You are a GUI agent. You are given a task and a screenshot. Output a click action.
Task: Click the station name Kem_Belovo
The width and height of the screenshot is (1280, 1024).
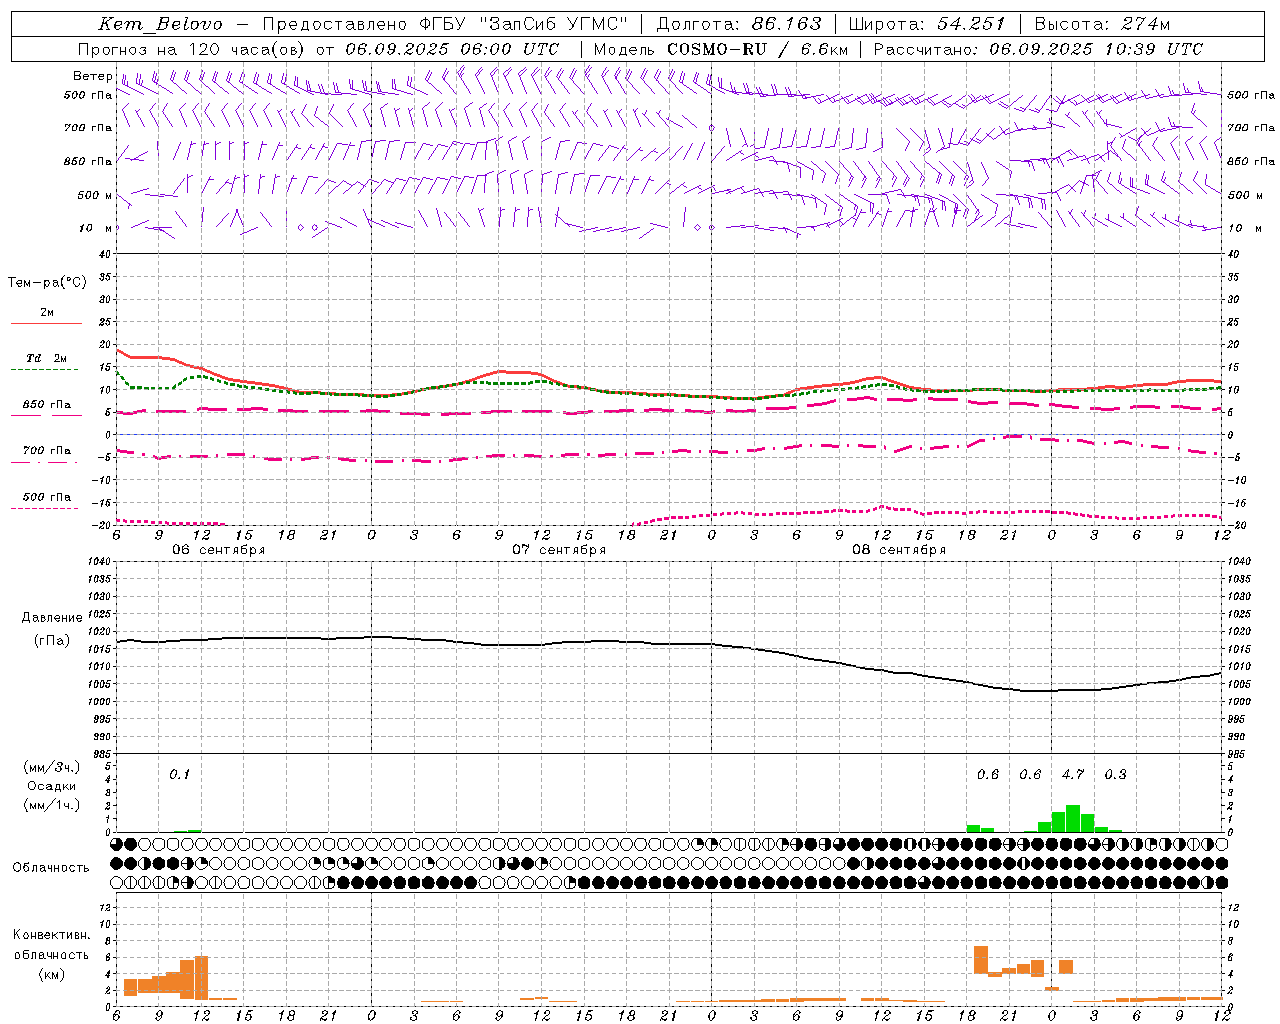(x=161, y=24)
